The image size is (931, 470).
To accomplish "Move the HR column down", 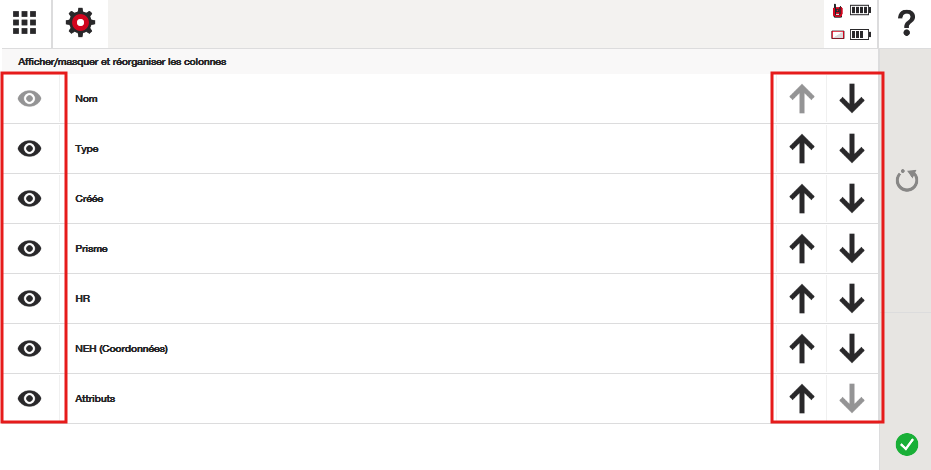I will [x=852, y=299].
